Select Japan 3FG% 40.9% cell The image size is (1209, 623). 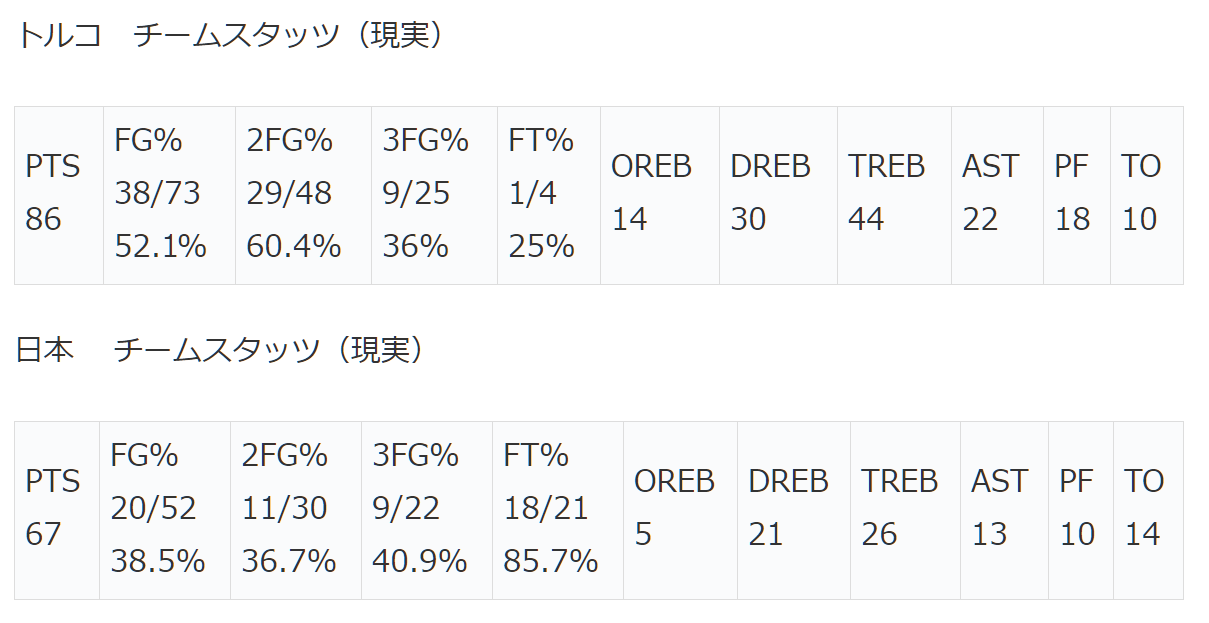click(x=427, y=510)
